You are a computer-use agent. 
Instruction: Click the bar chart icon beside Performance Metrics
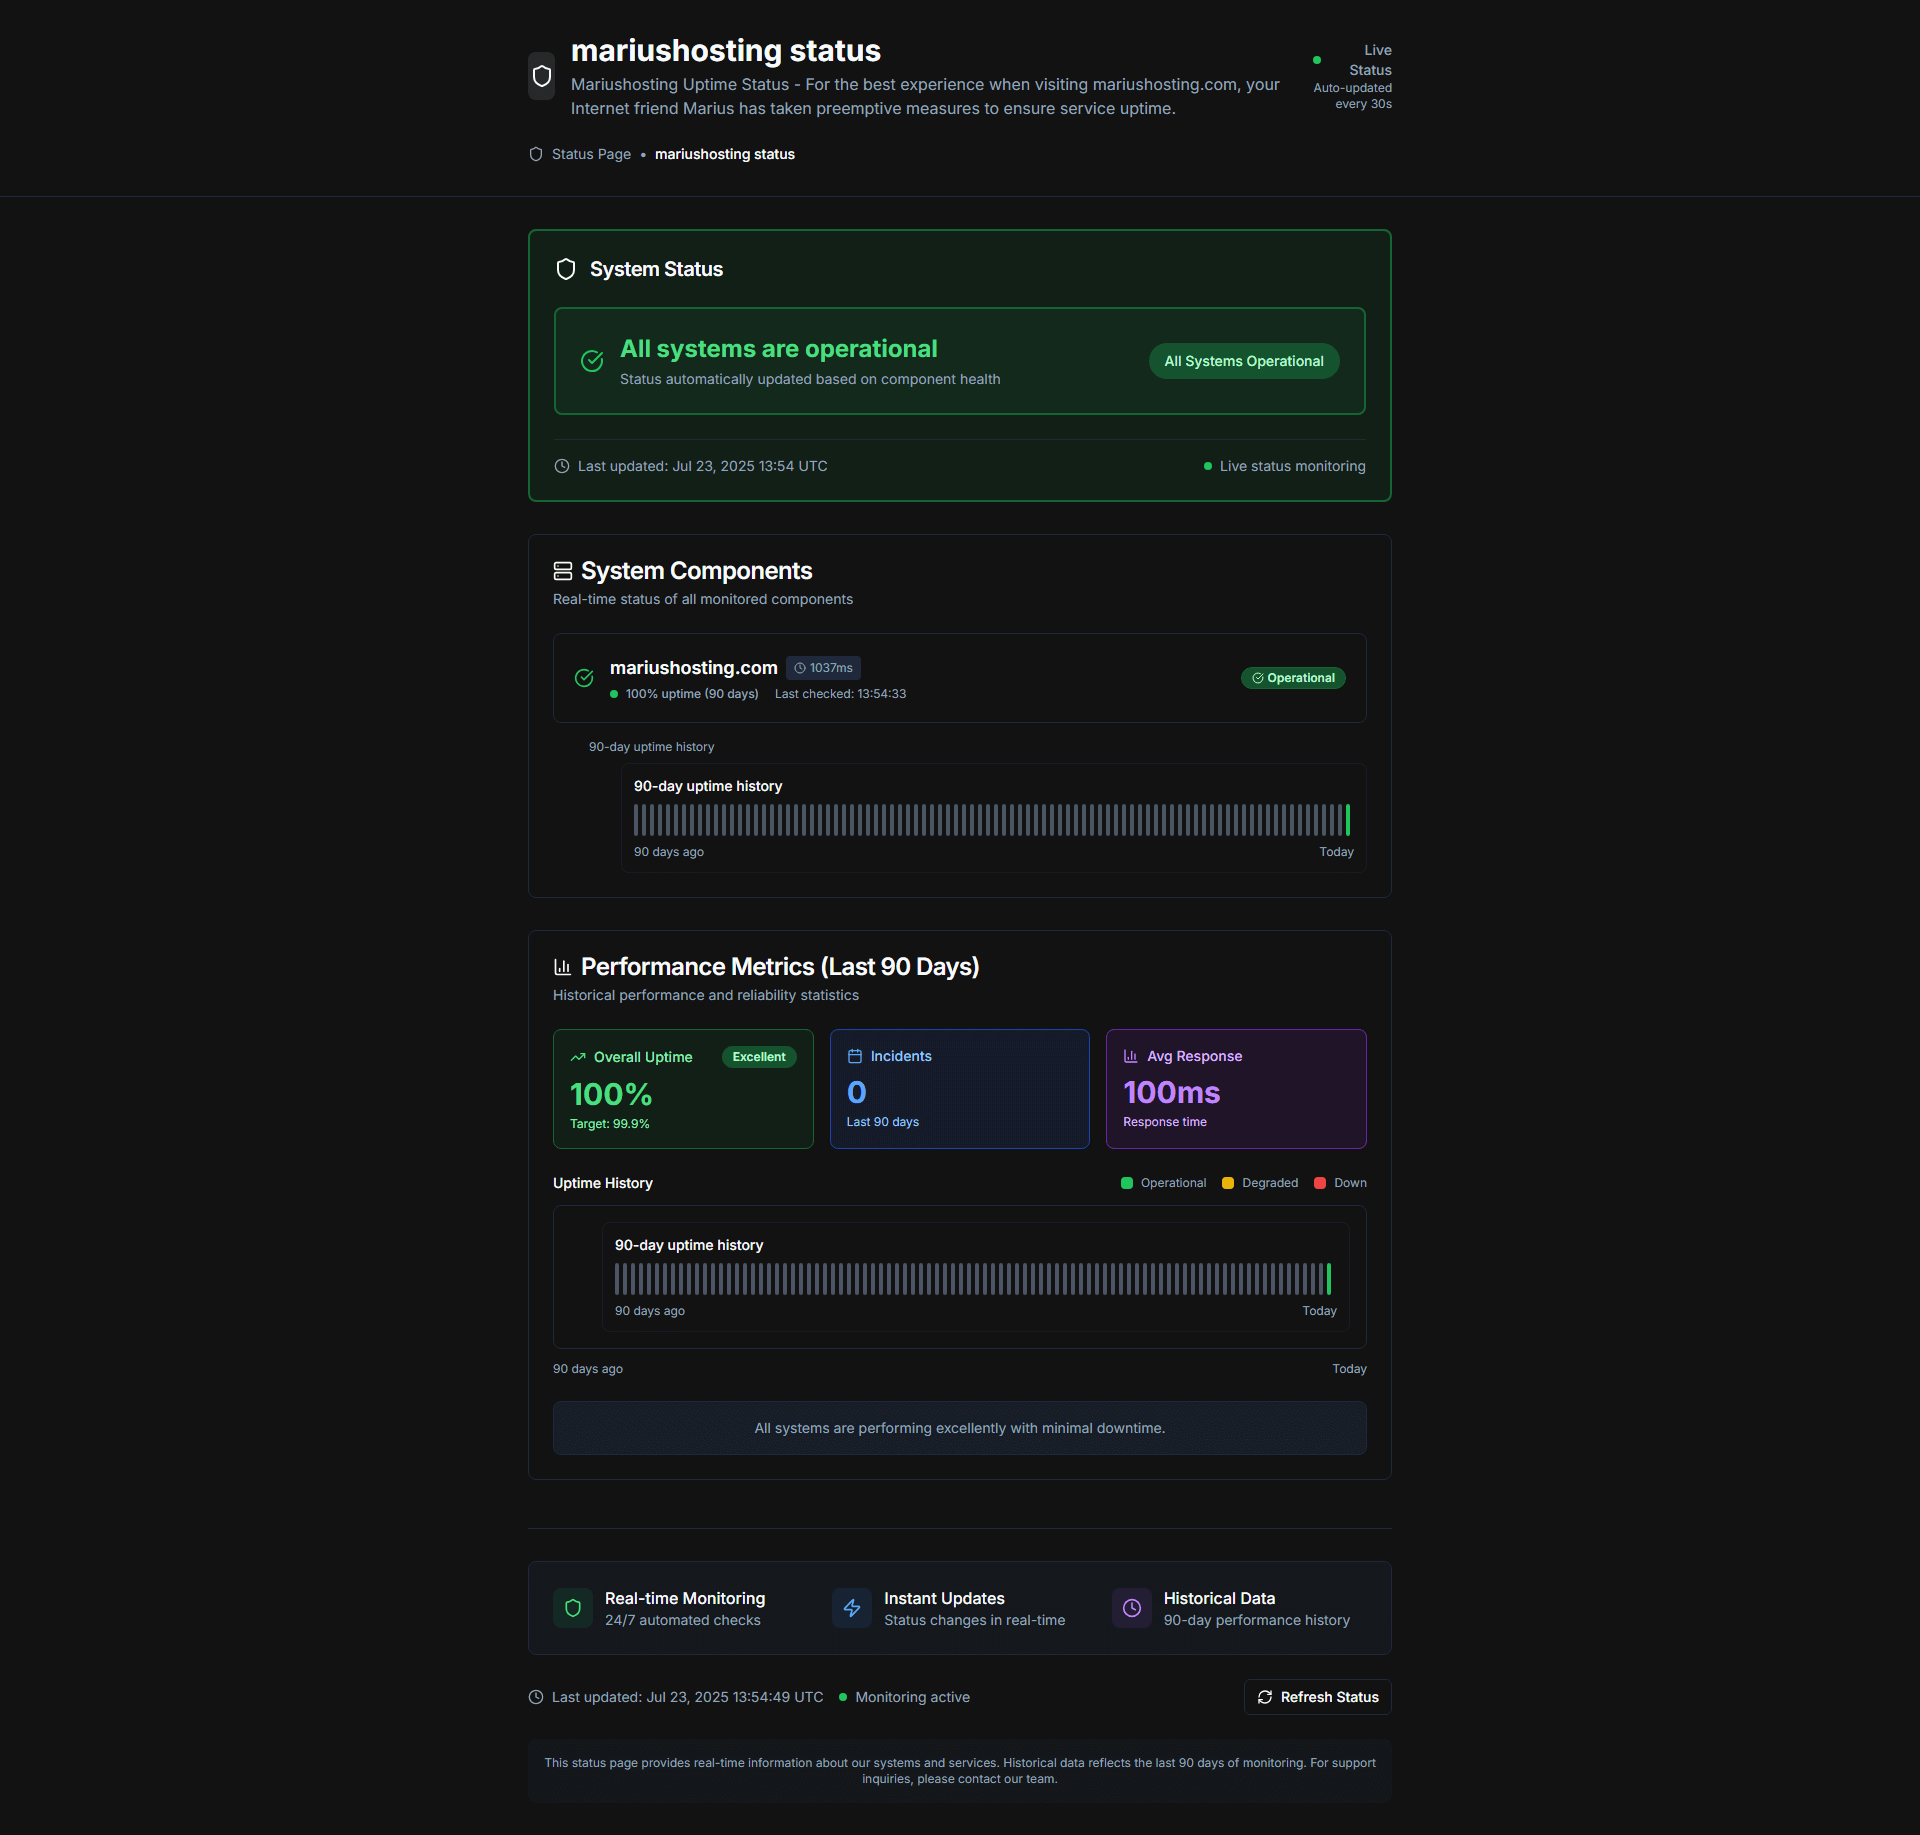(x=563, y=967)
